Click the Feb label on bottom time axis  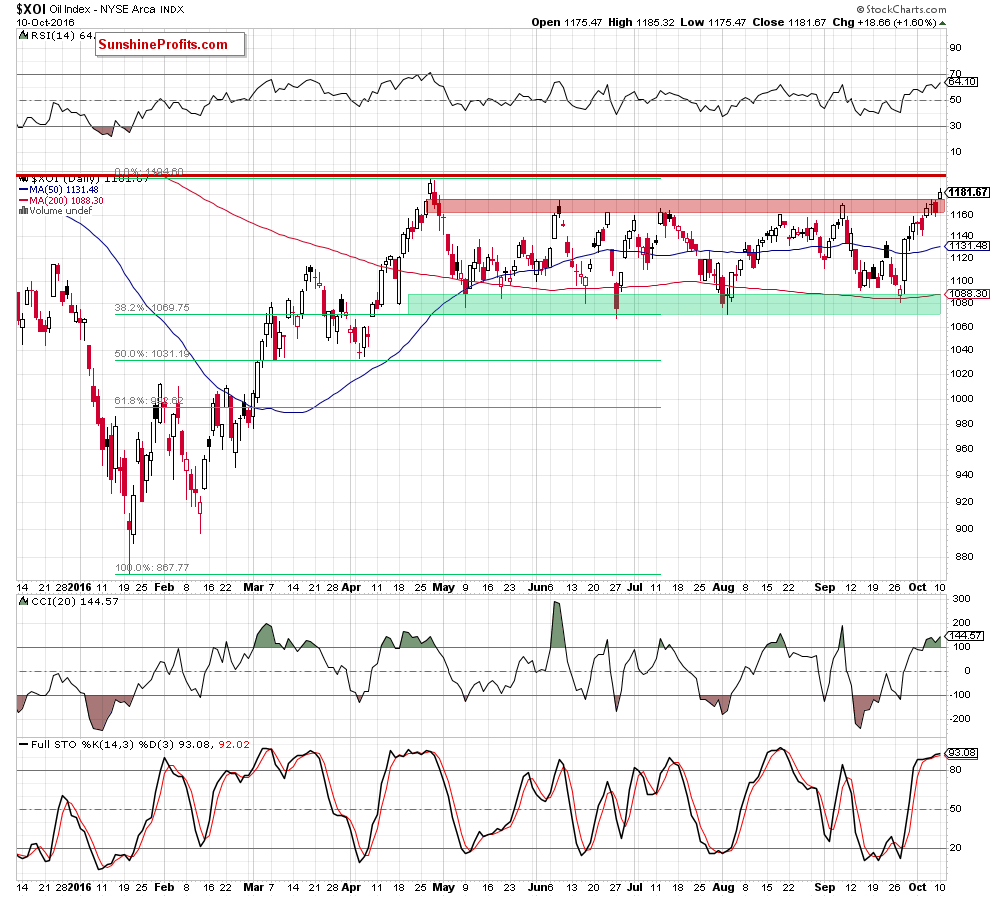(x=164, y=887)
